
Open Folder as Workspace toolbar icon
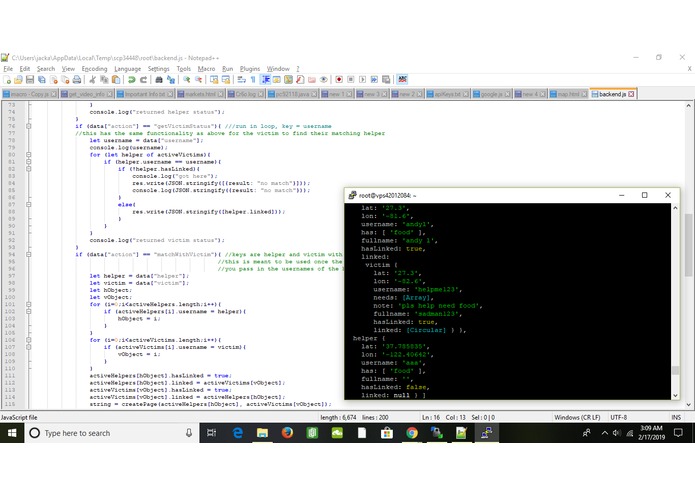click(x=312, y=80)
